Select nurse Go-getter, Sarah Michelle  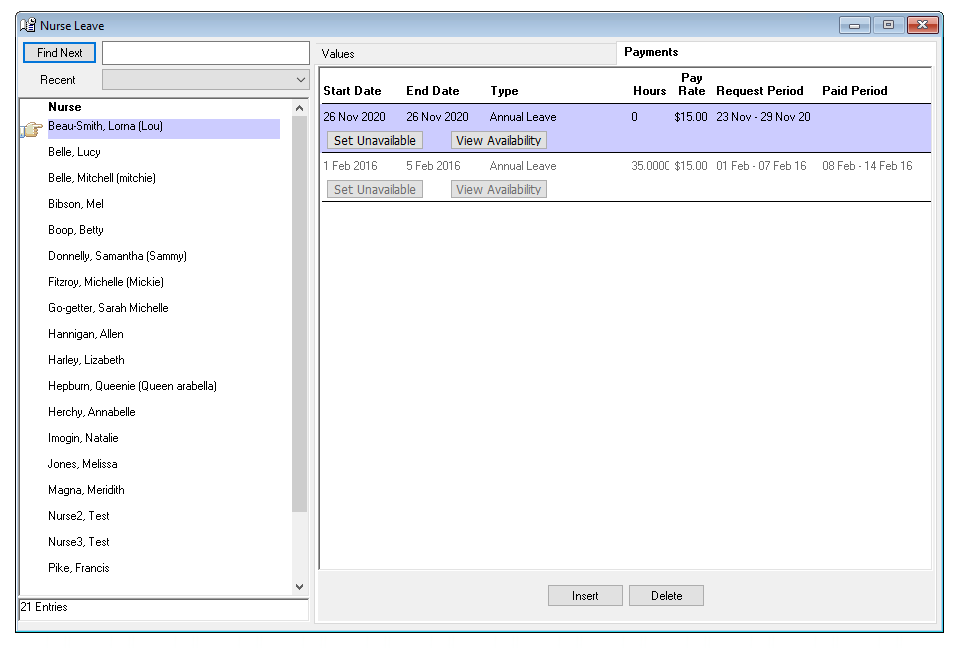point(108,308)
